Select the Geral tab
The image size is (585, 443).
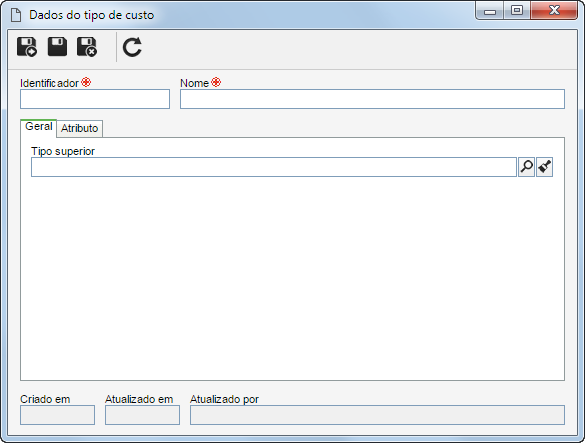pyautogui.click(x=38, y=128)
